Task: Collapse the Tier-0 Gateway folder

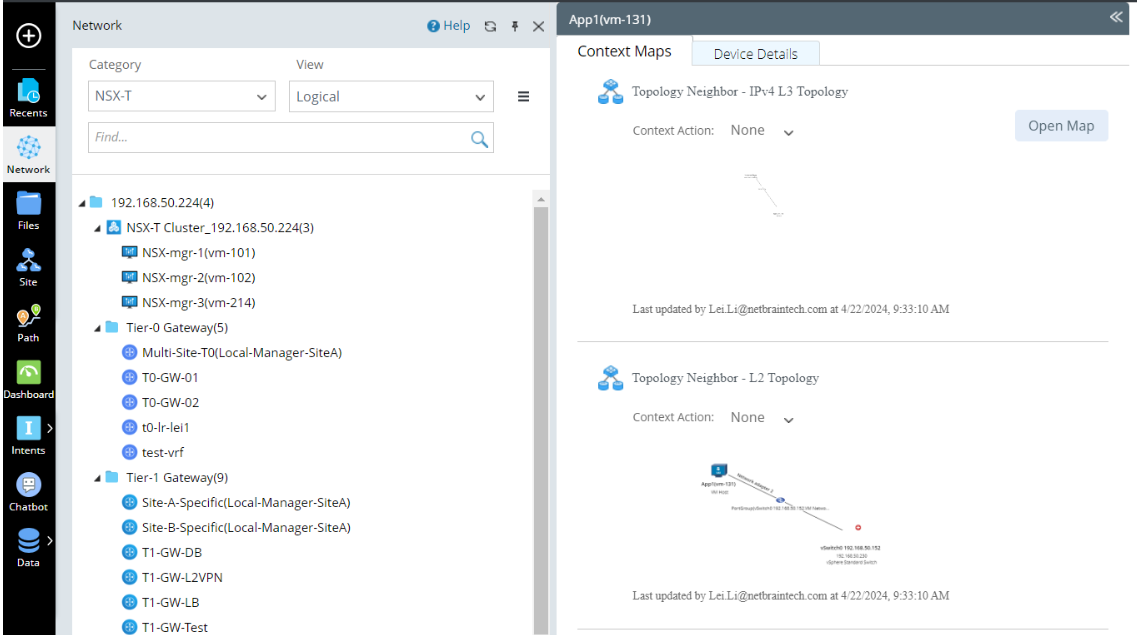Action: 96,328
